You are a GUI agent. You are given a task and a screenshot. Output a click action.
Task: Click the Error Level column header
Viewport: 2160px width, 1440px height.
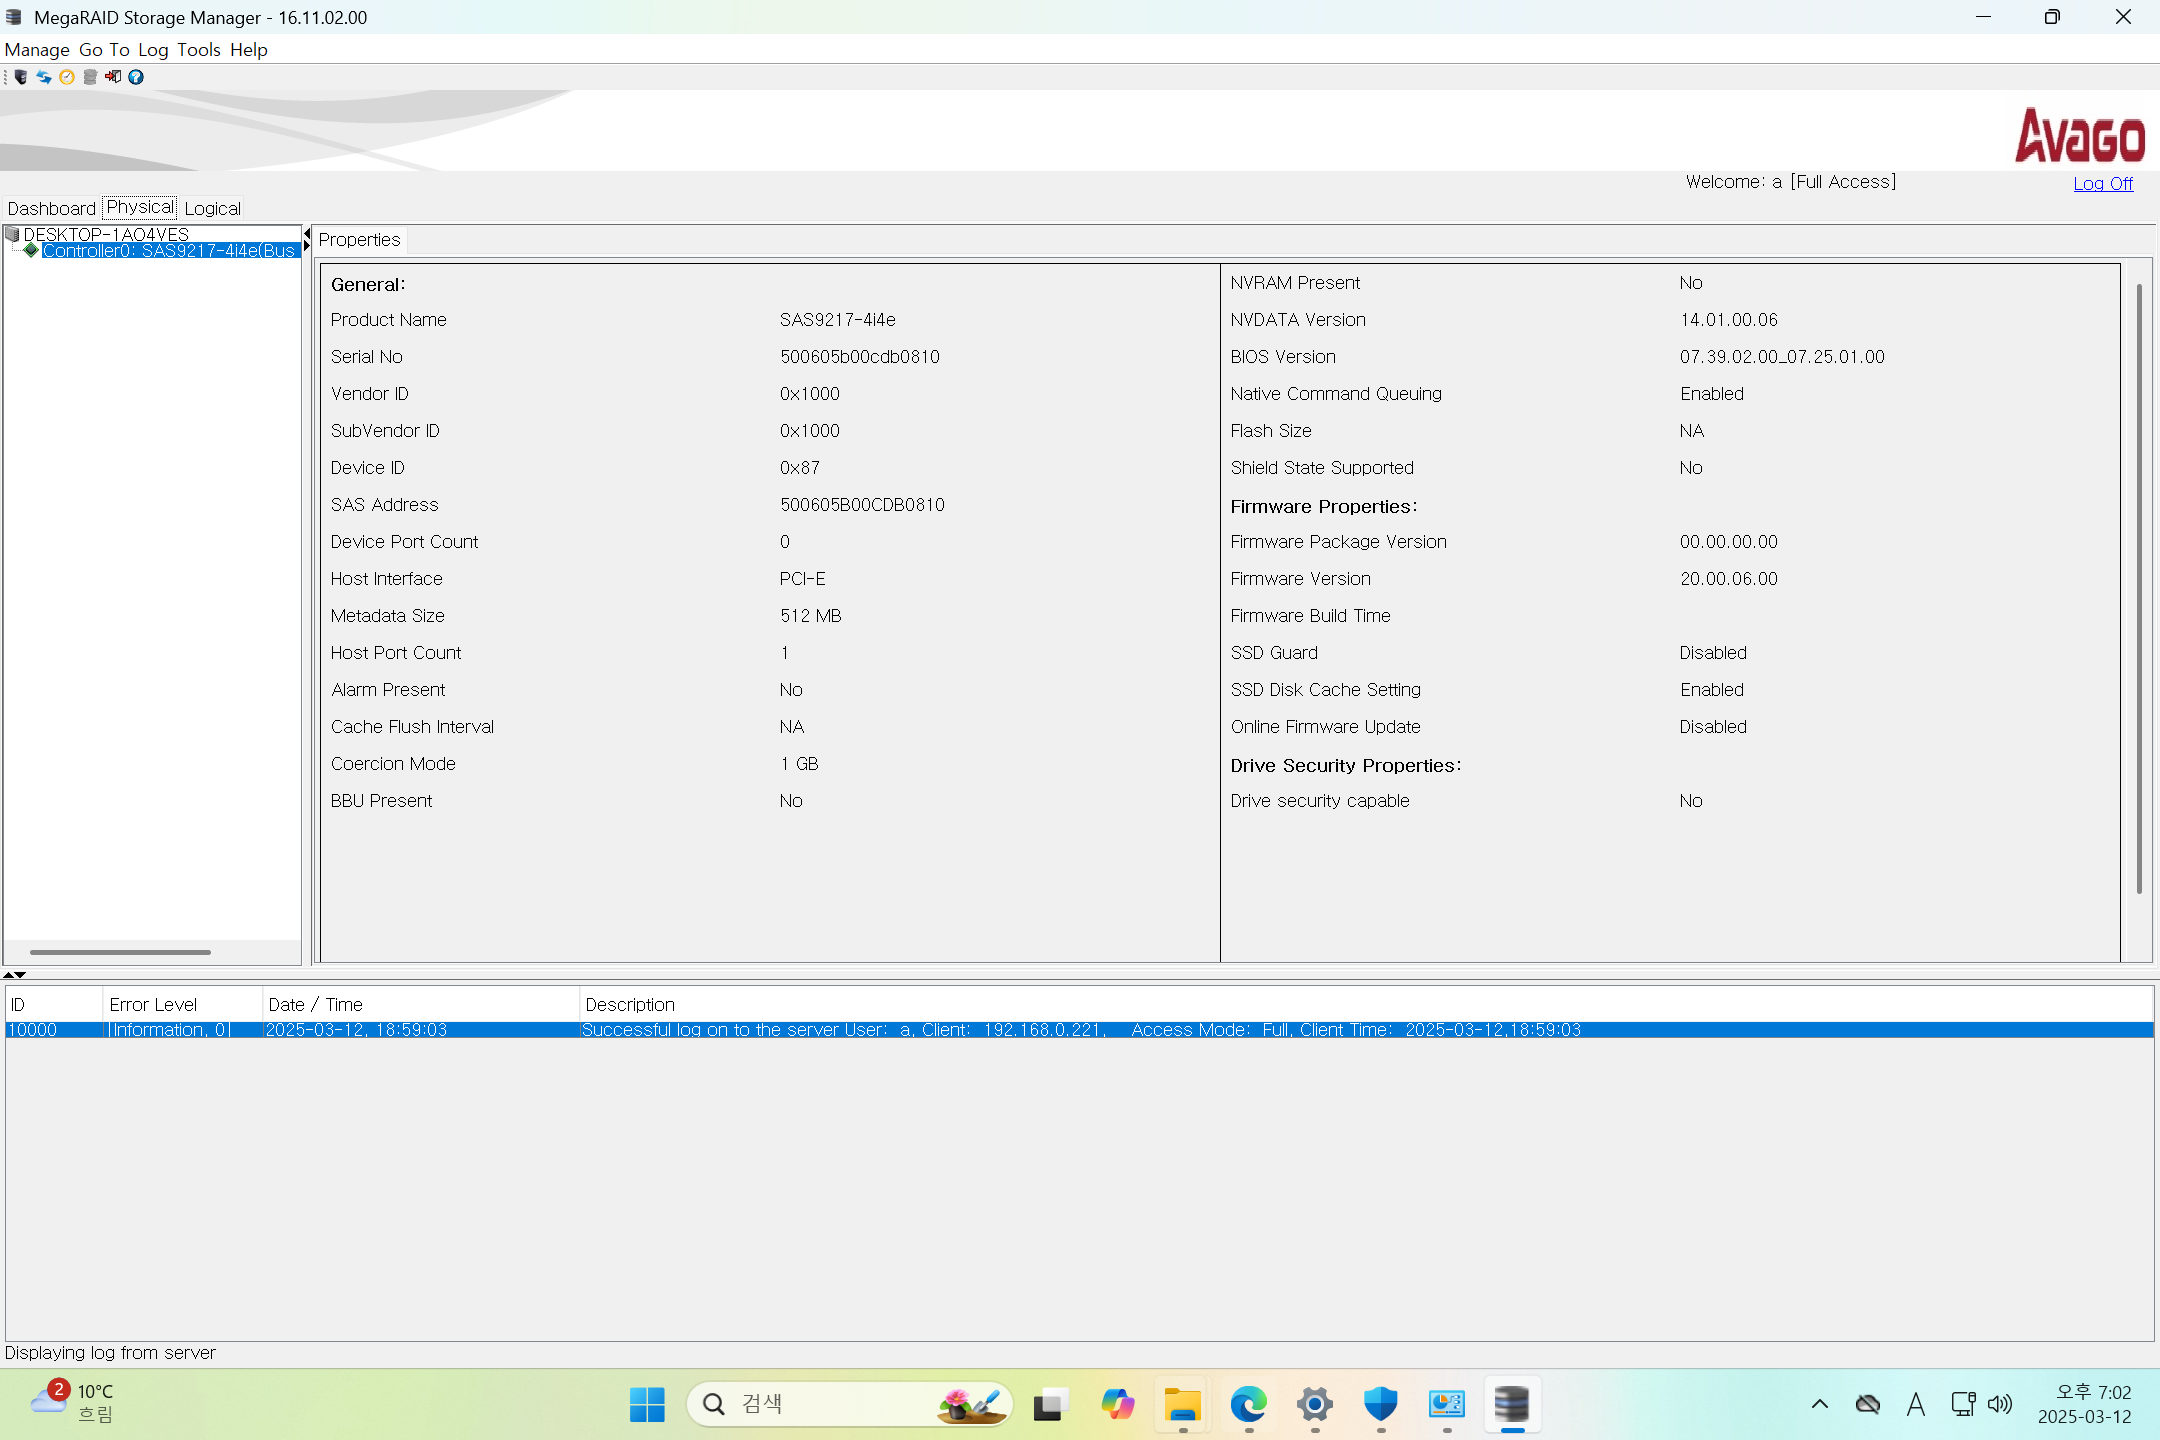coord(182,1004)
